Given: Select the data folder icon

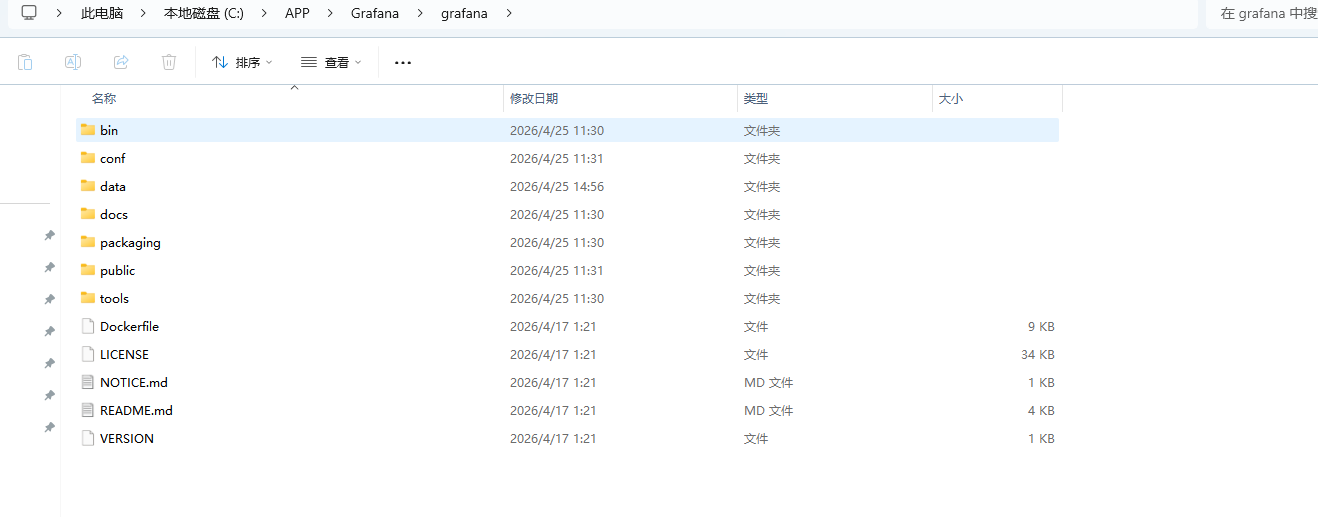Looking at the screenshot, I should [x=88, y=186].
